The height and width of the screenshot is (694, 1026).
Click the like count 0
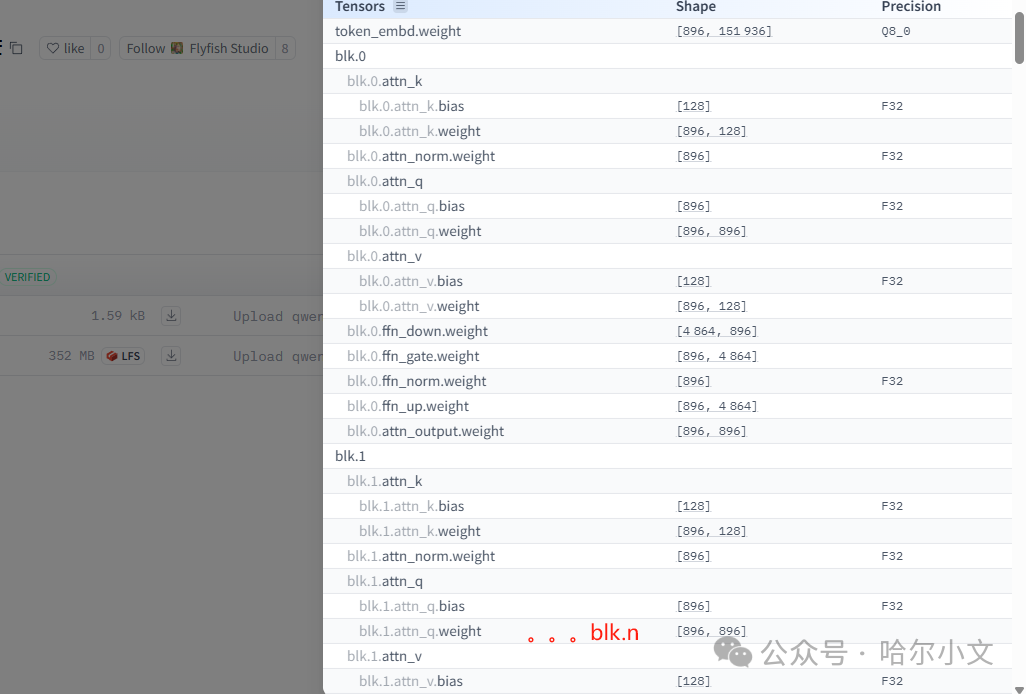pos(101,48)
